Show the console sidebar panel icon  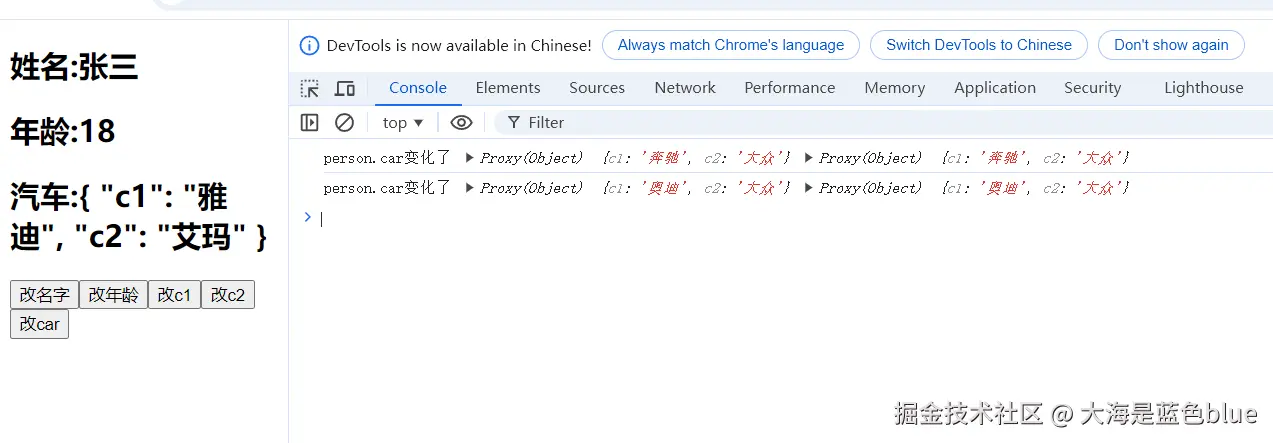click(310, 122)
